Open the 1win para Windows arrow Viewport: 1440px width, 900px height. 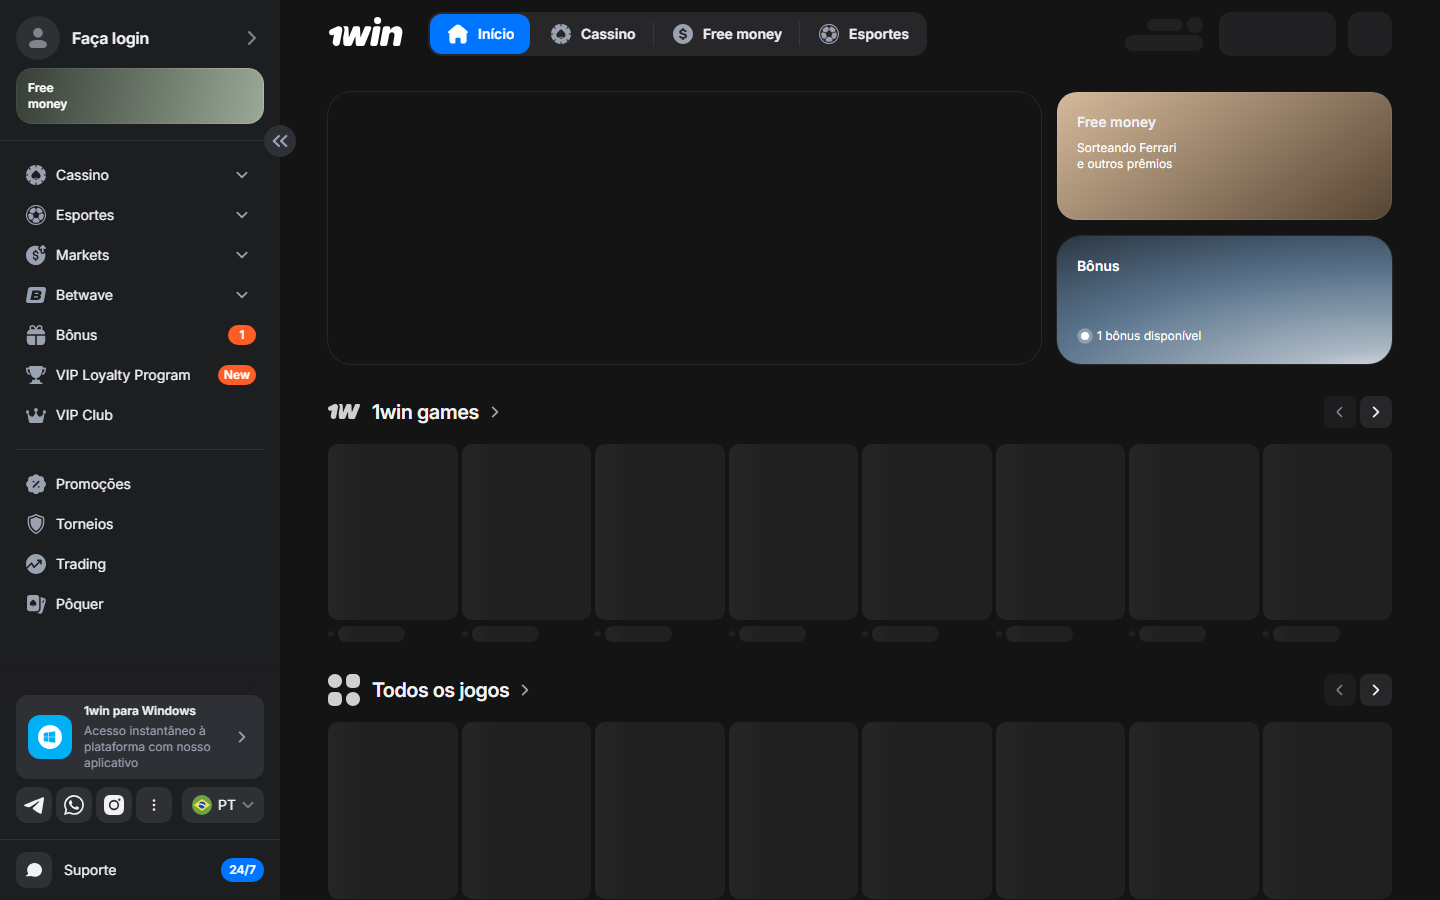click(x=242, y=737)
